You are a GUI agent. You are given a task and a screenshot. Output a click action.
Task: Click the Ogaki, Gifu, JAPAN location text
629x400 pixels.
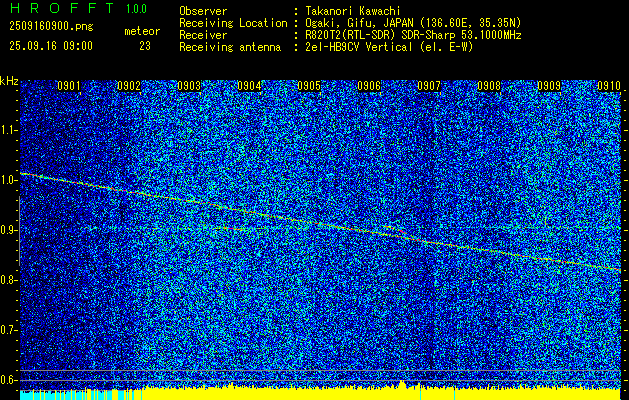tap(413, 23)
